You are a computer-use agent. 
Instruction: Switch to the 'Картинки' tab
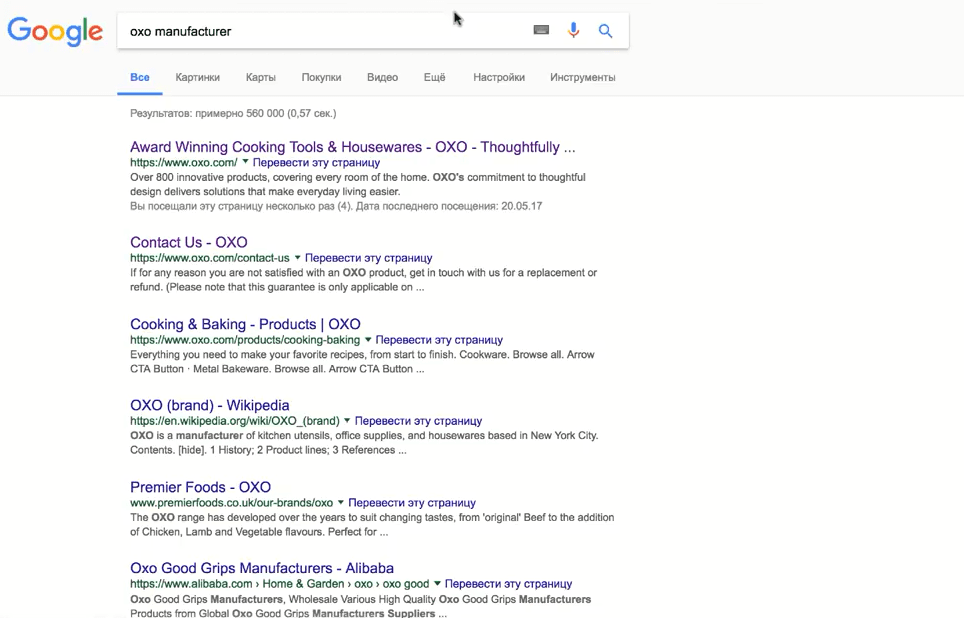[197, 77]
